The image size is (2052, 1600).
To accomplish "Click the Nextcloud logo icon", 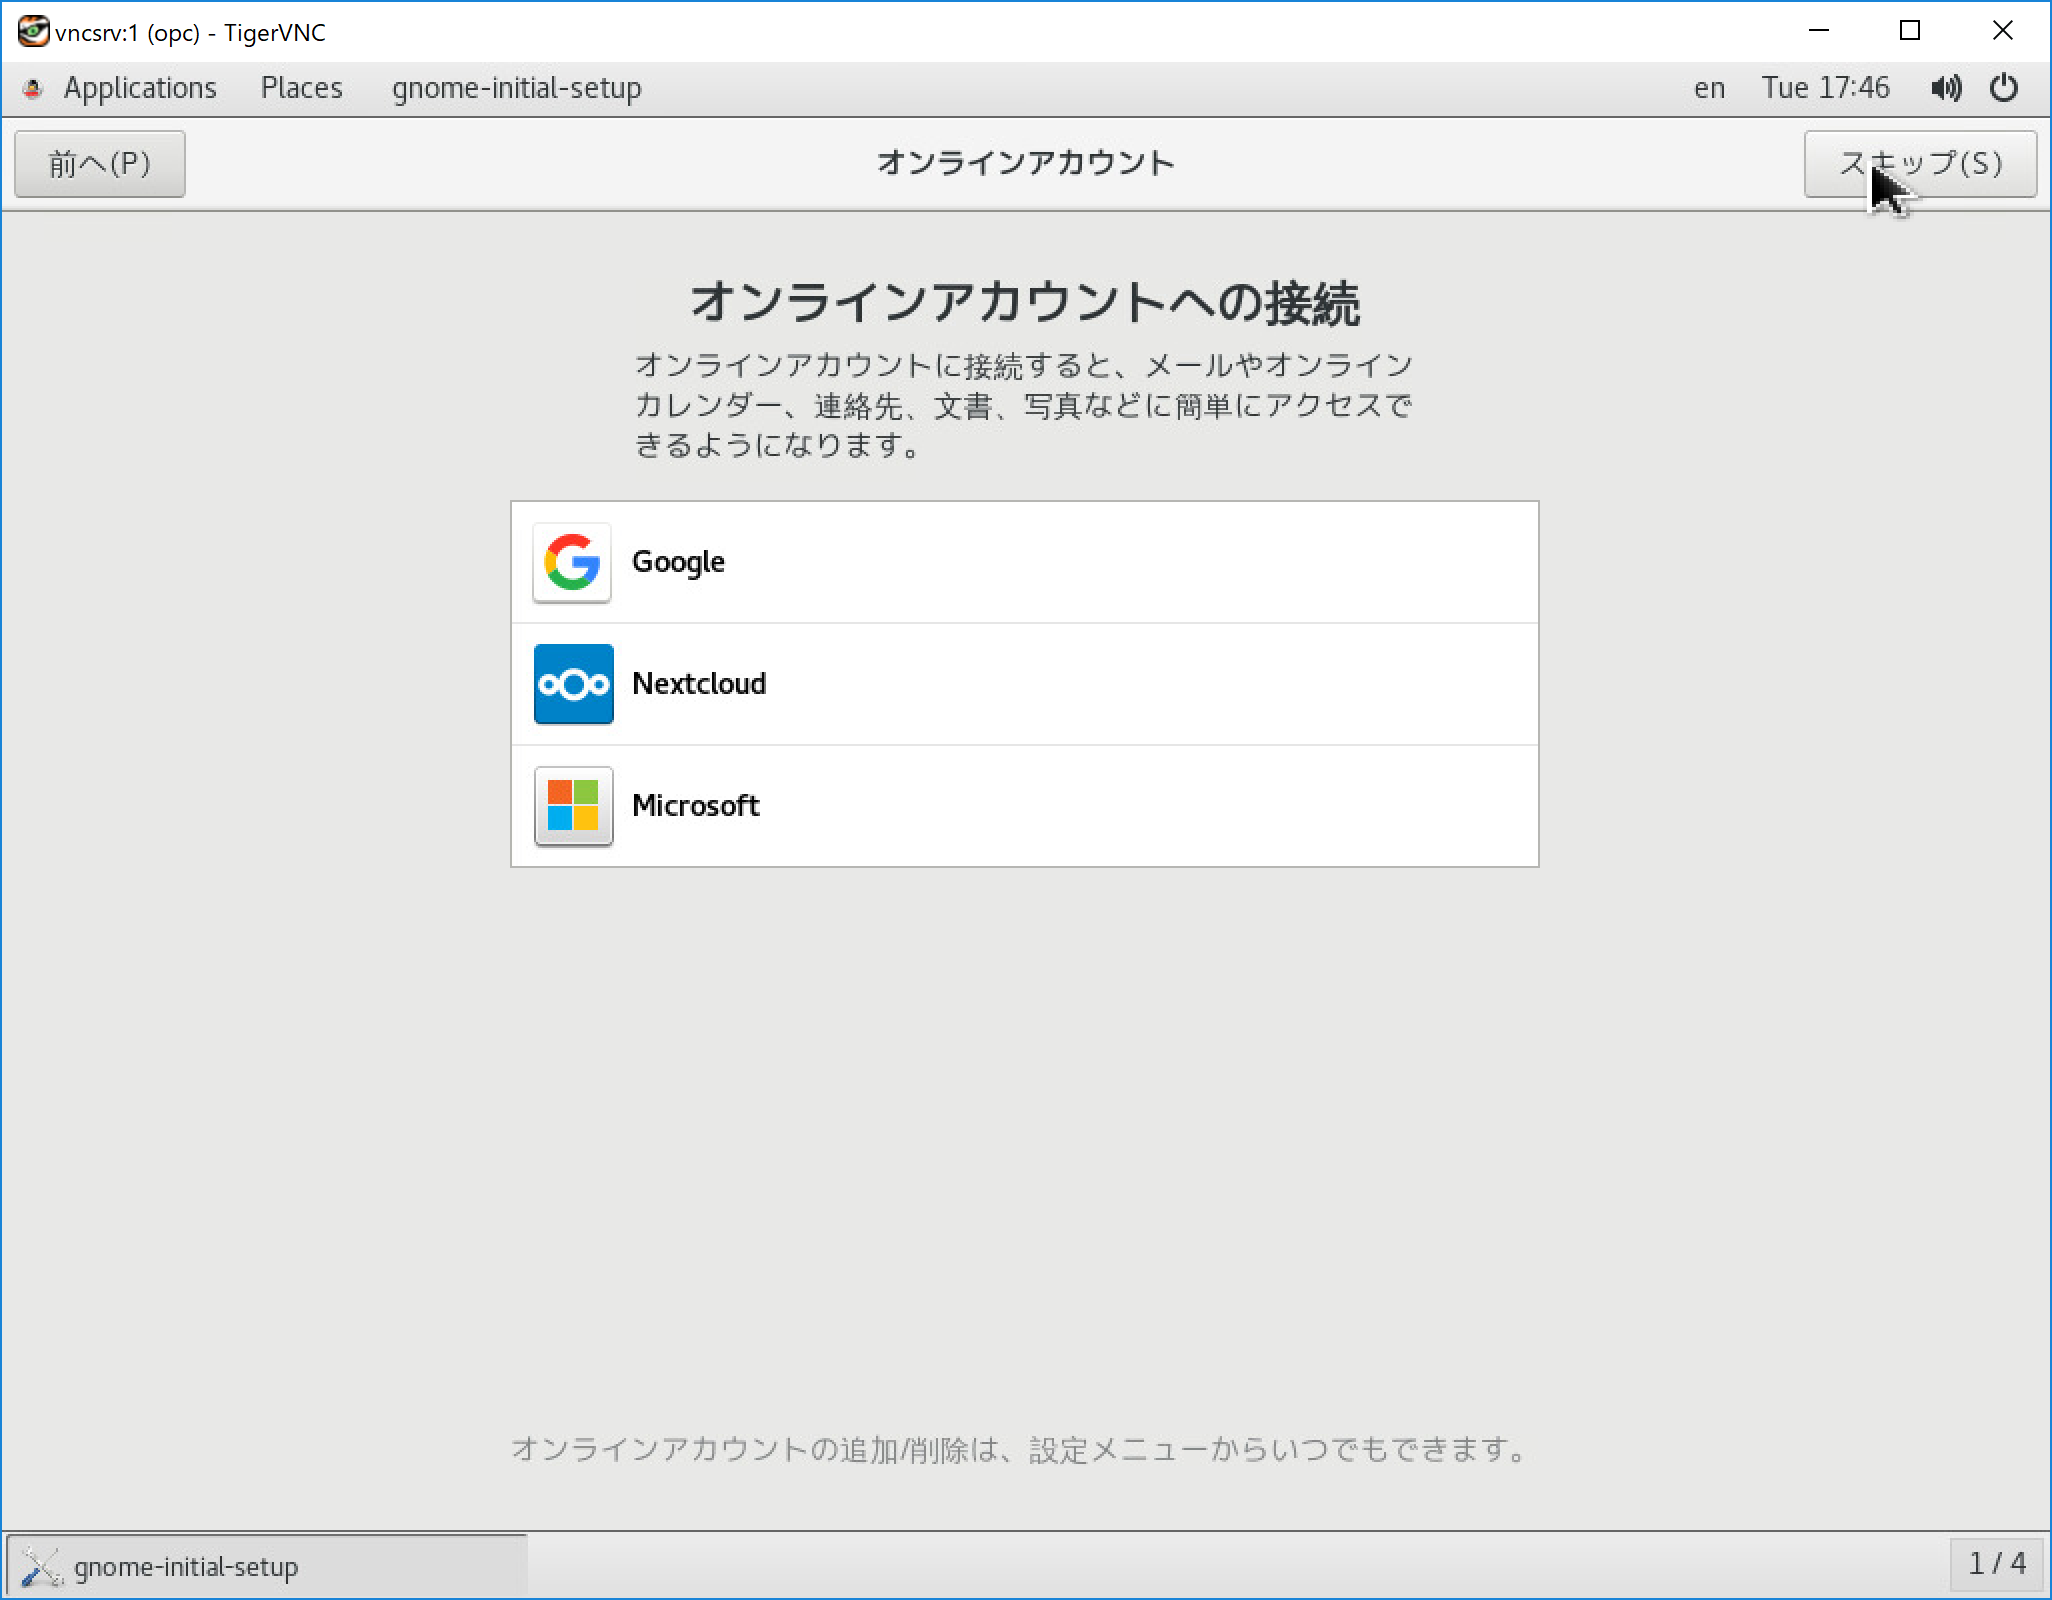I will tap(572, 684).
